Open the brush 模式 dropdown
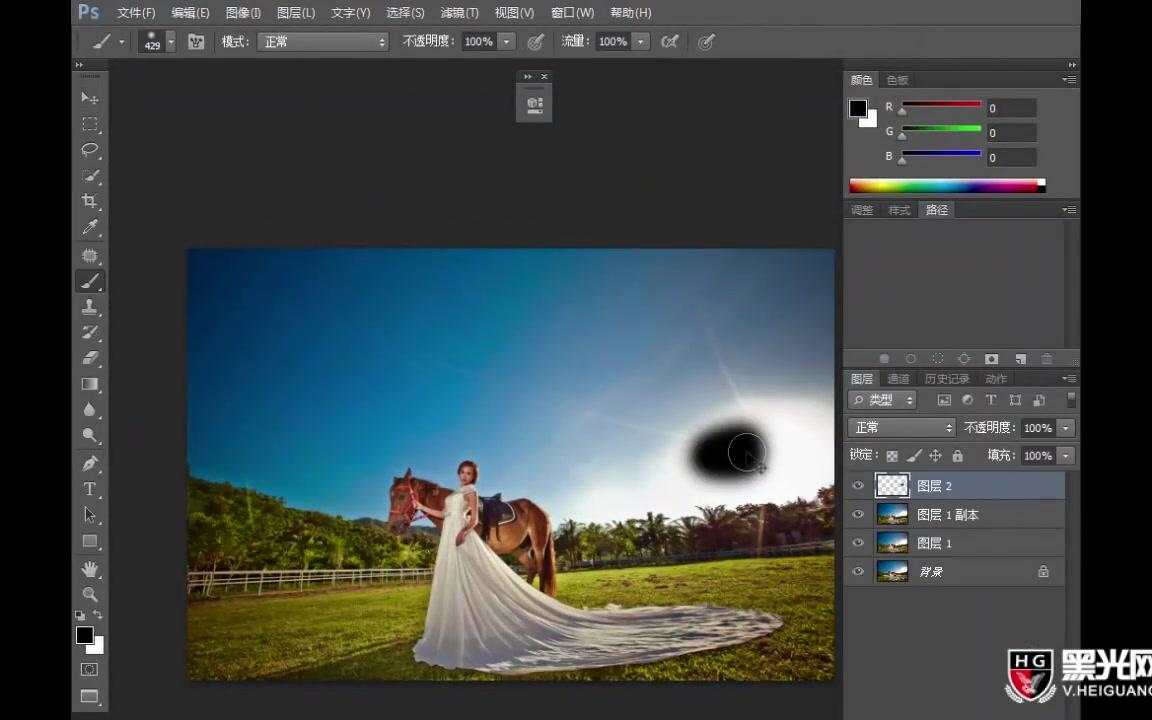1152x720 pixels. (x=323, y=42)
